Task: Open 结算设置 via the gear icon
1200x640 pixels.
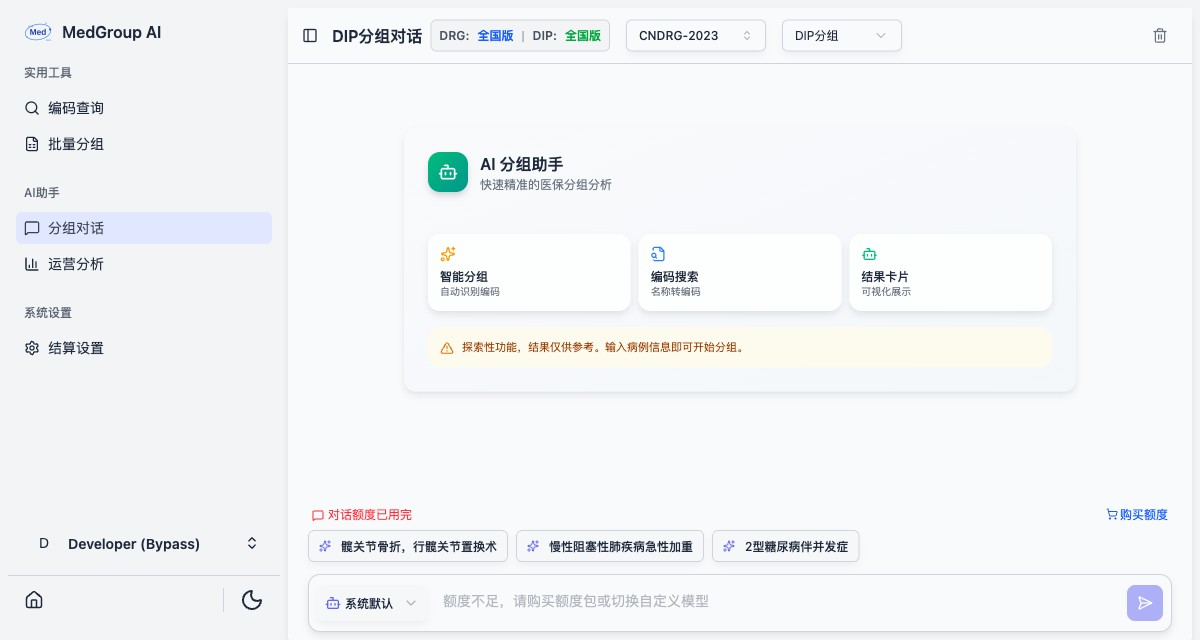Action: click(32, 348)
